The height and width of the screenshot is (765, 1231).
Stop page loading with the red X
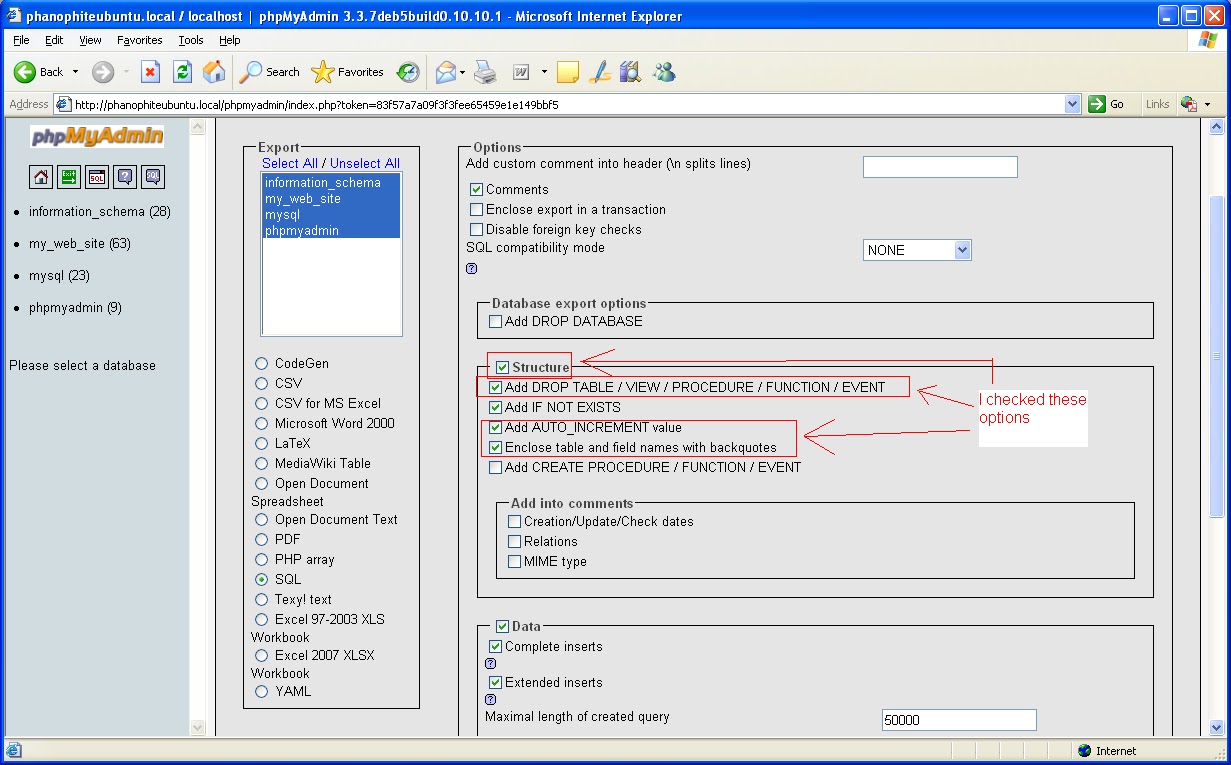coord(150,72)
